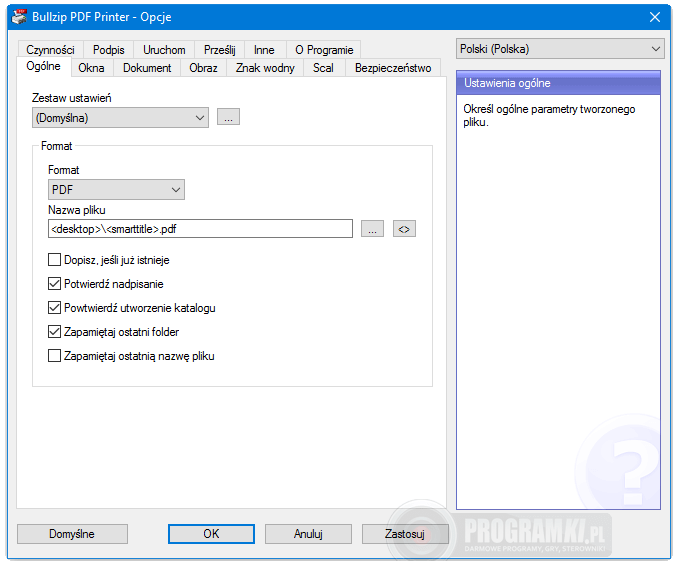679x568 pixels.
Task: Click the Domyślne button
Action: pyautogui.click(x=72, y=534)
